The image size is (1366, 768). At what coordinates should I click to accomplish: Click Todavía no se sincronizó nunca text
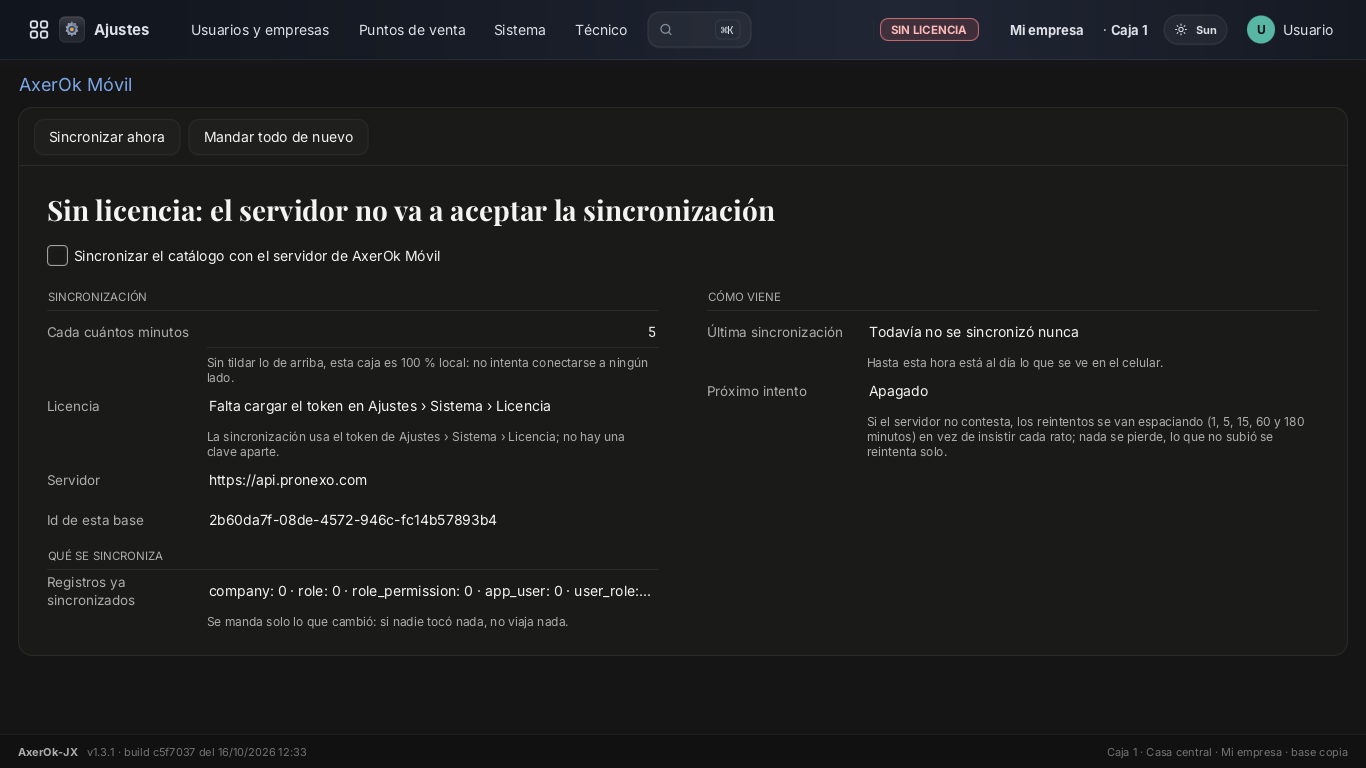click(974, 332)
